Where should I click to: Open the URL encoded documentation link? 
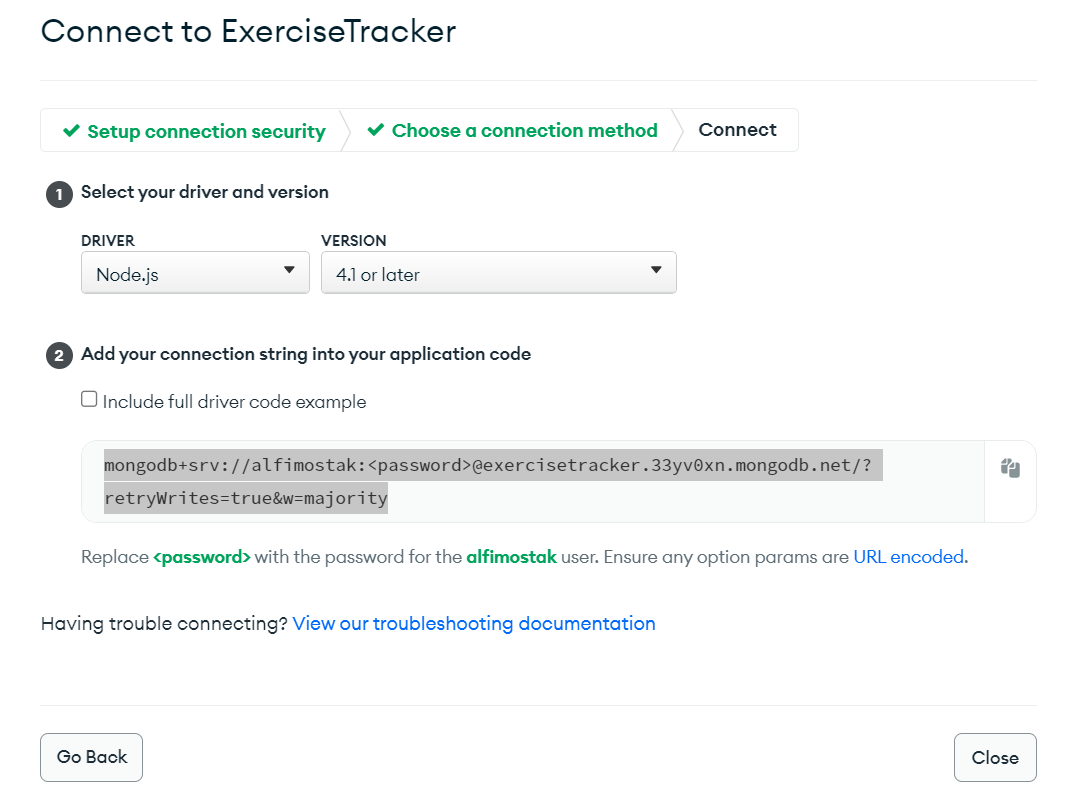(906, 557)
